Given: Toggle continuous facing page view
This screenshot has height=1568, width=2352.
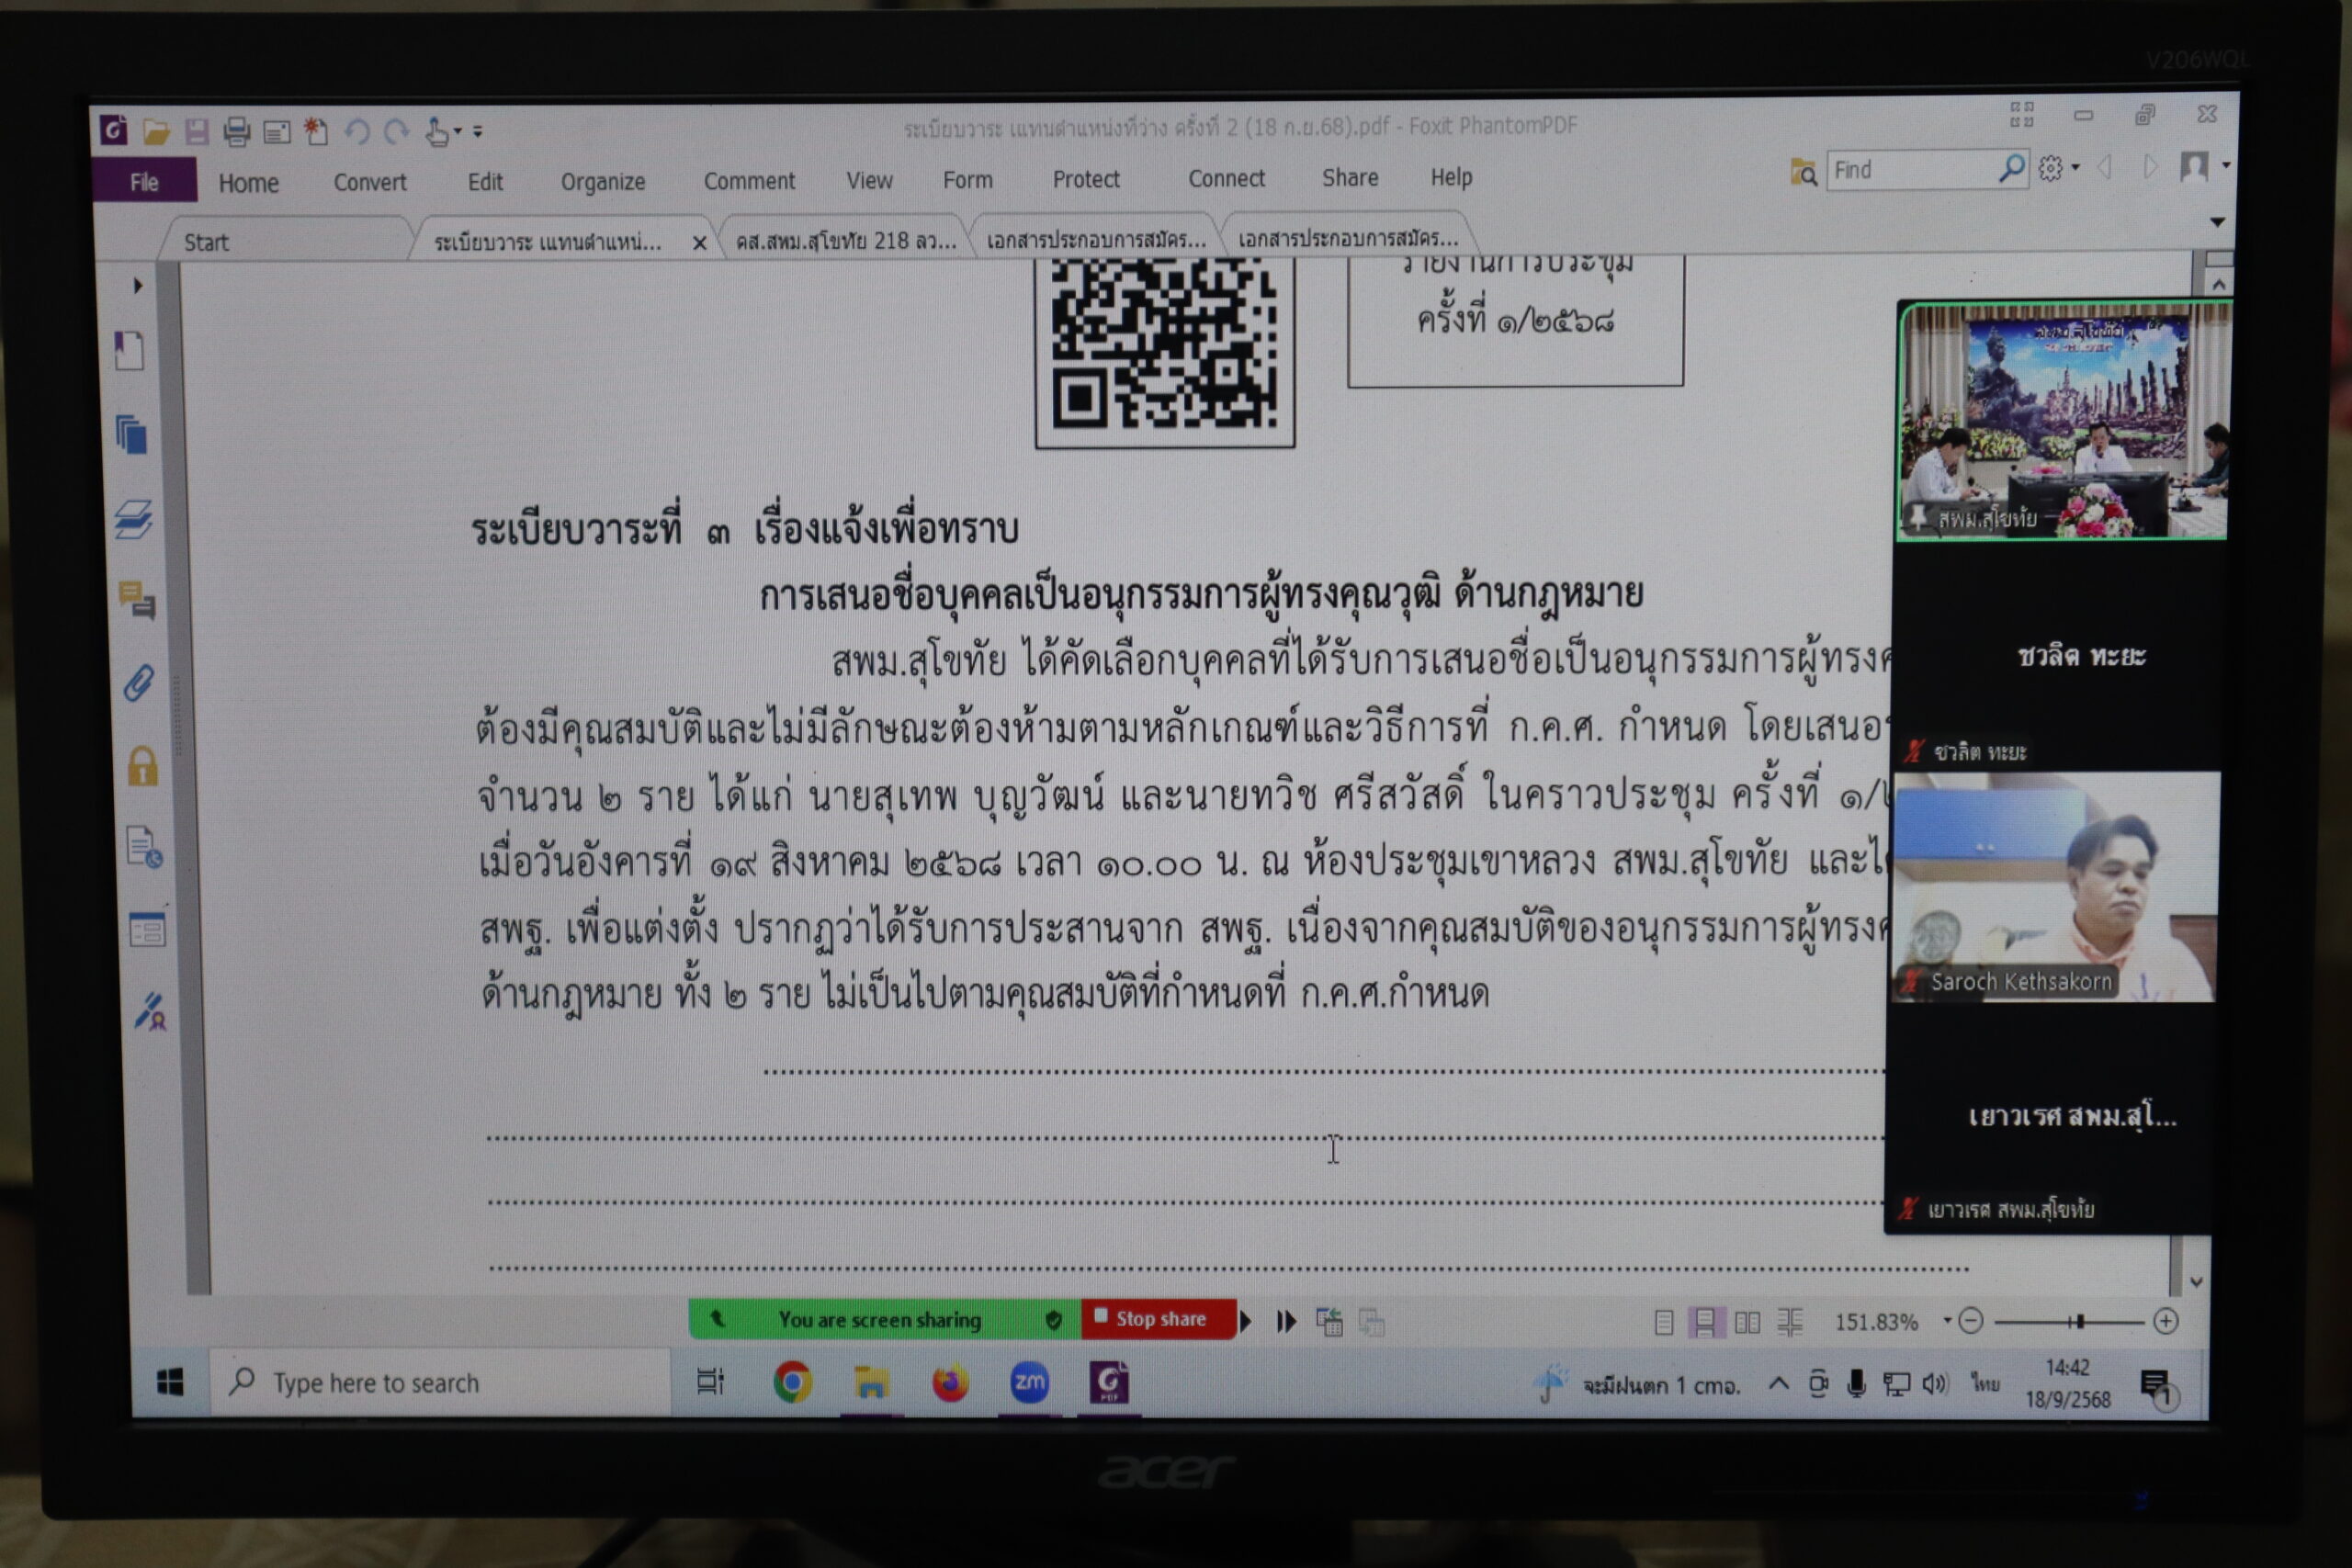Looking at the screenshot, I should pyautogui.click(x=1790, y=1322).
